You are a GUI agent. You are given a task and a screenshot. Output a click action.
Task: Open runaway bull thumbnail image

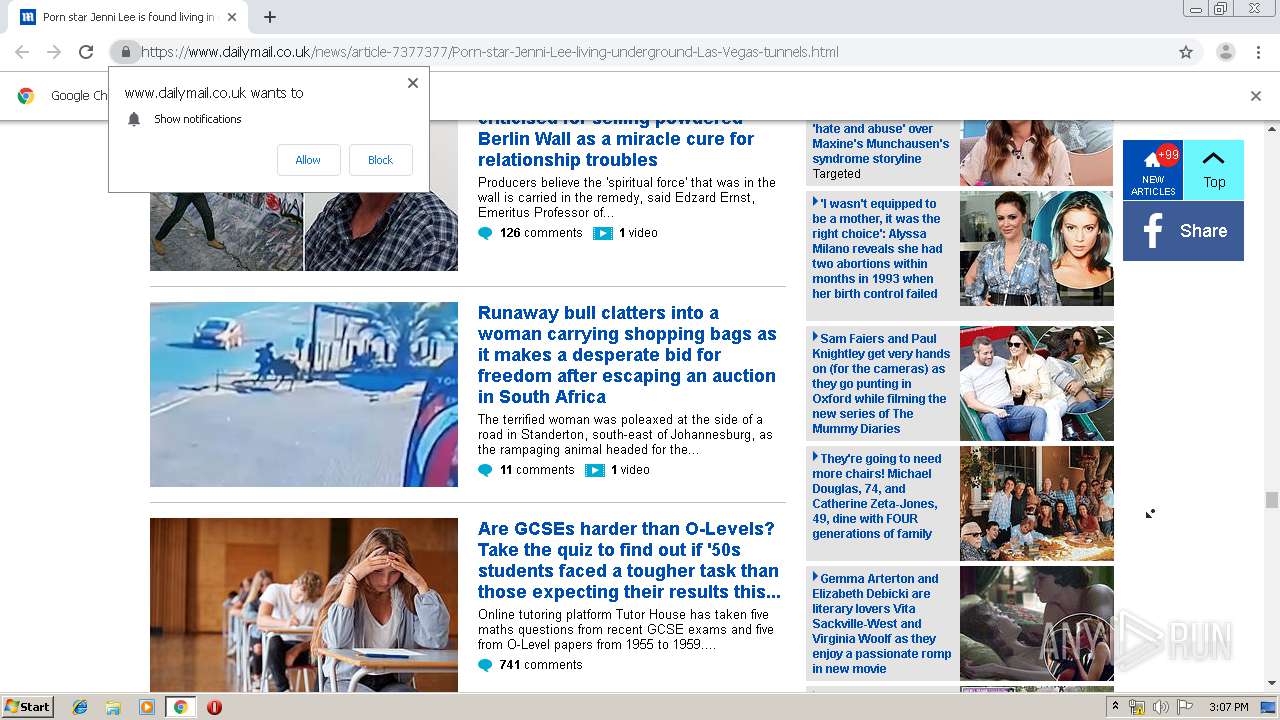click(304, 394)
